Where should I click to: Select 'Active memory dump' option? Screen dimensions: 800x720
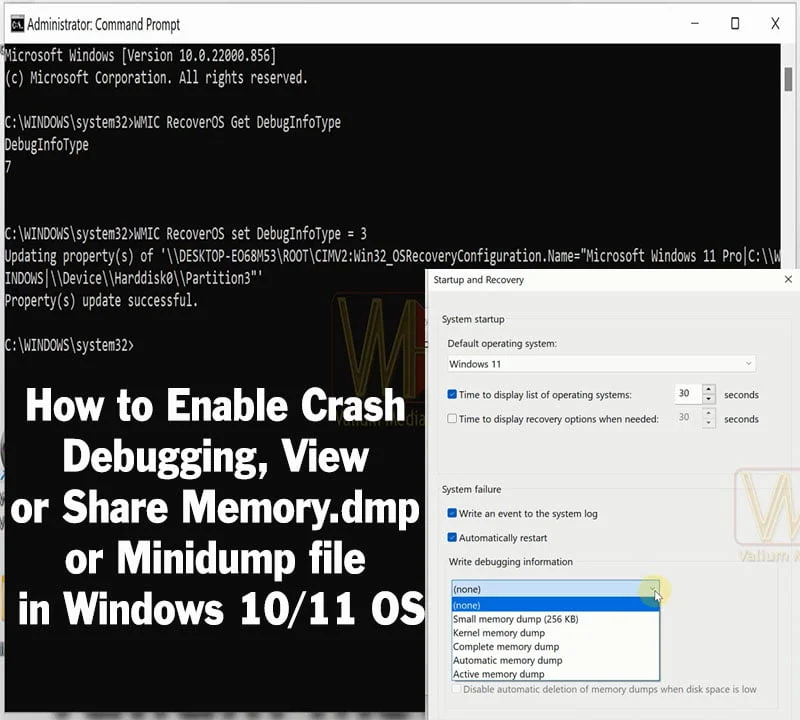pyautogui.click(x=555, y=674)
